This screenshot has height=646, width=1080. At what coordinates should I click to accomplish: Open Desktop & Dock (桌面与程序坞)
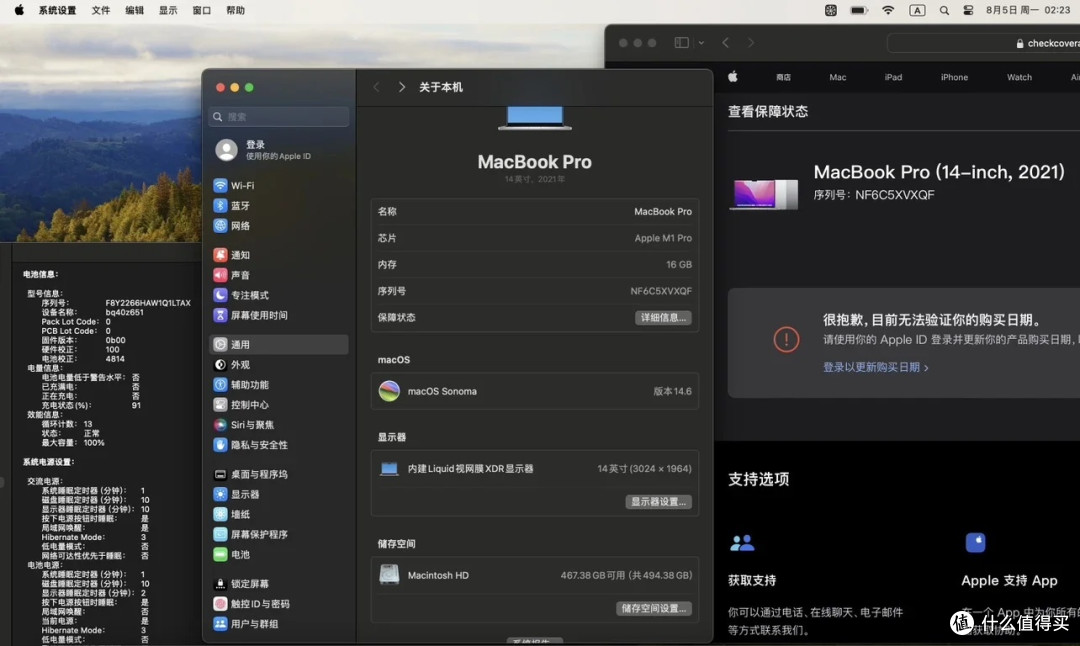279,474
